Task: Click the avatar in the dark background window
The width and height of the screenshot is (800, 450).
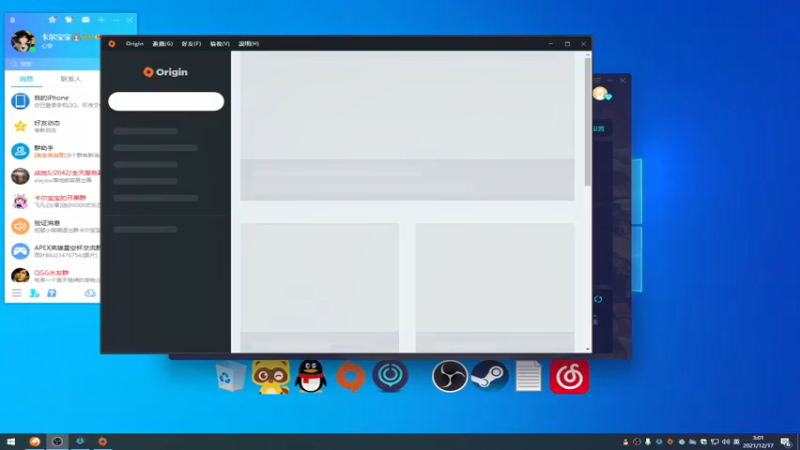Action: pos(600,93)
